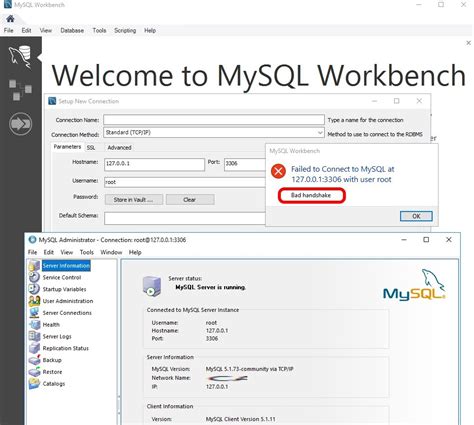Viewport: 474px width, 425px height.
Task: Click the Clear password button
Action: click(190, 200)
